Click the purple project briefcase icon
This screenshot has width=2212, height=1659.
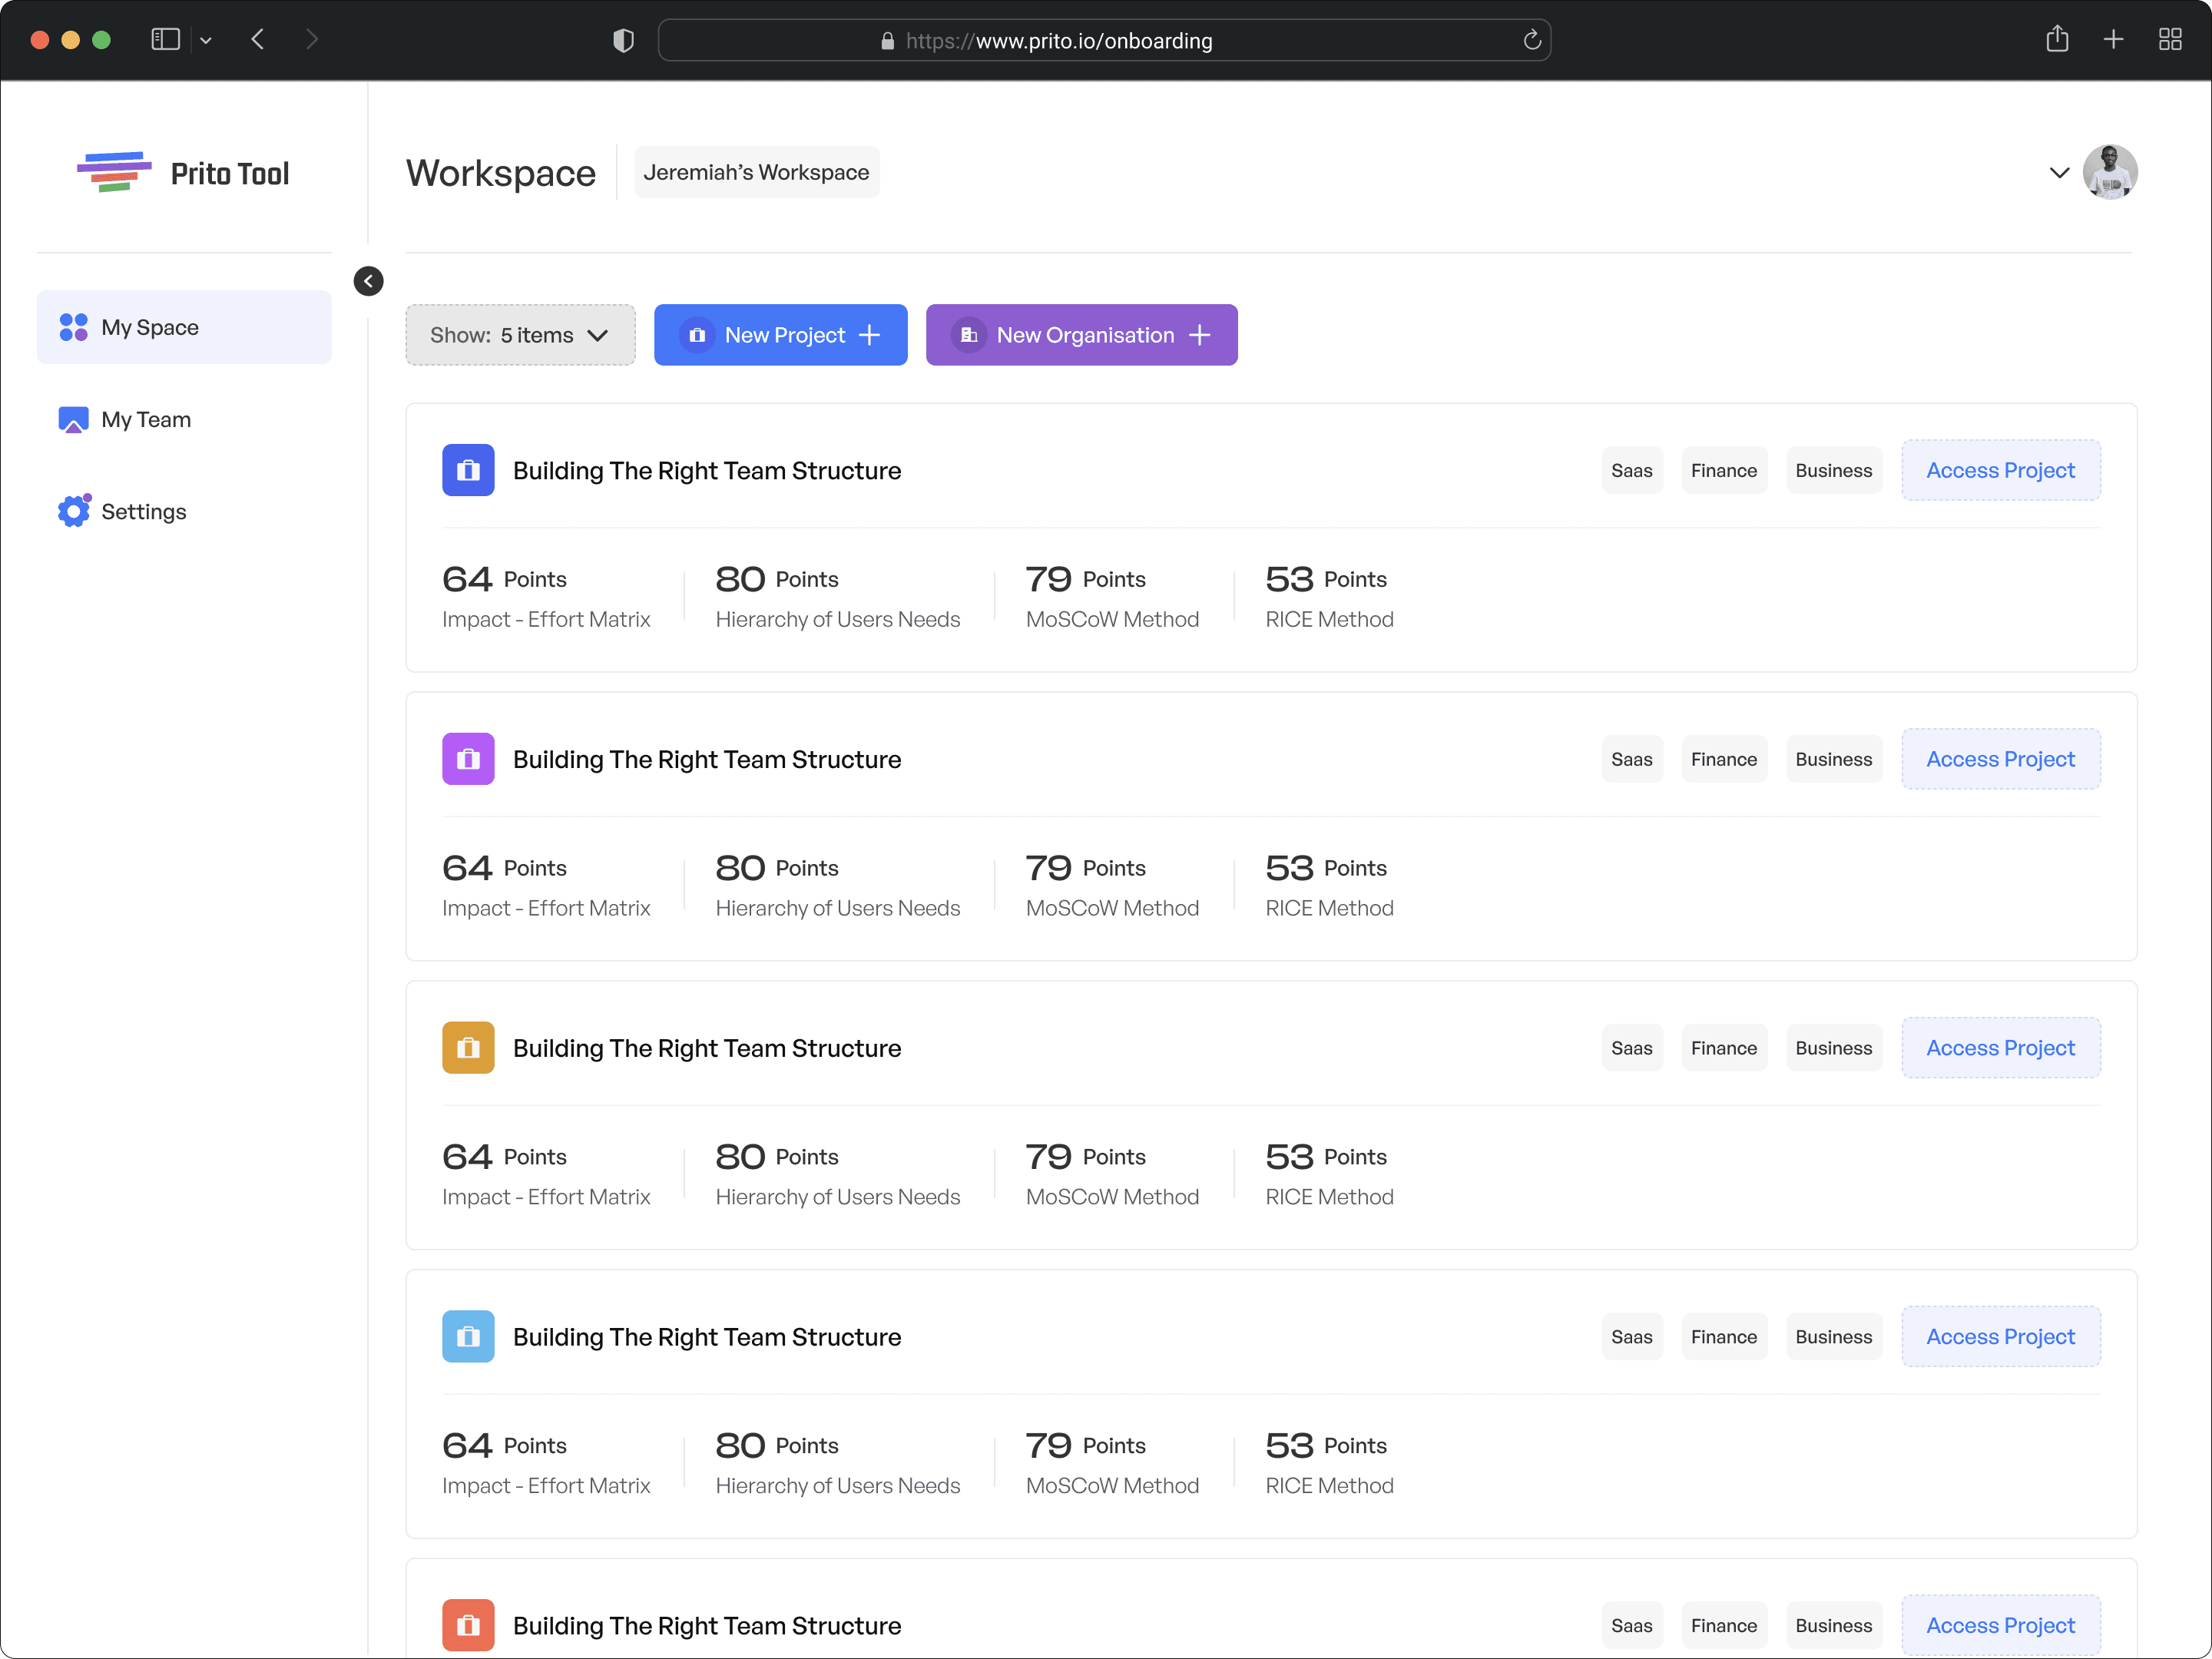coord(468,759)
